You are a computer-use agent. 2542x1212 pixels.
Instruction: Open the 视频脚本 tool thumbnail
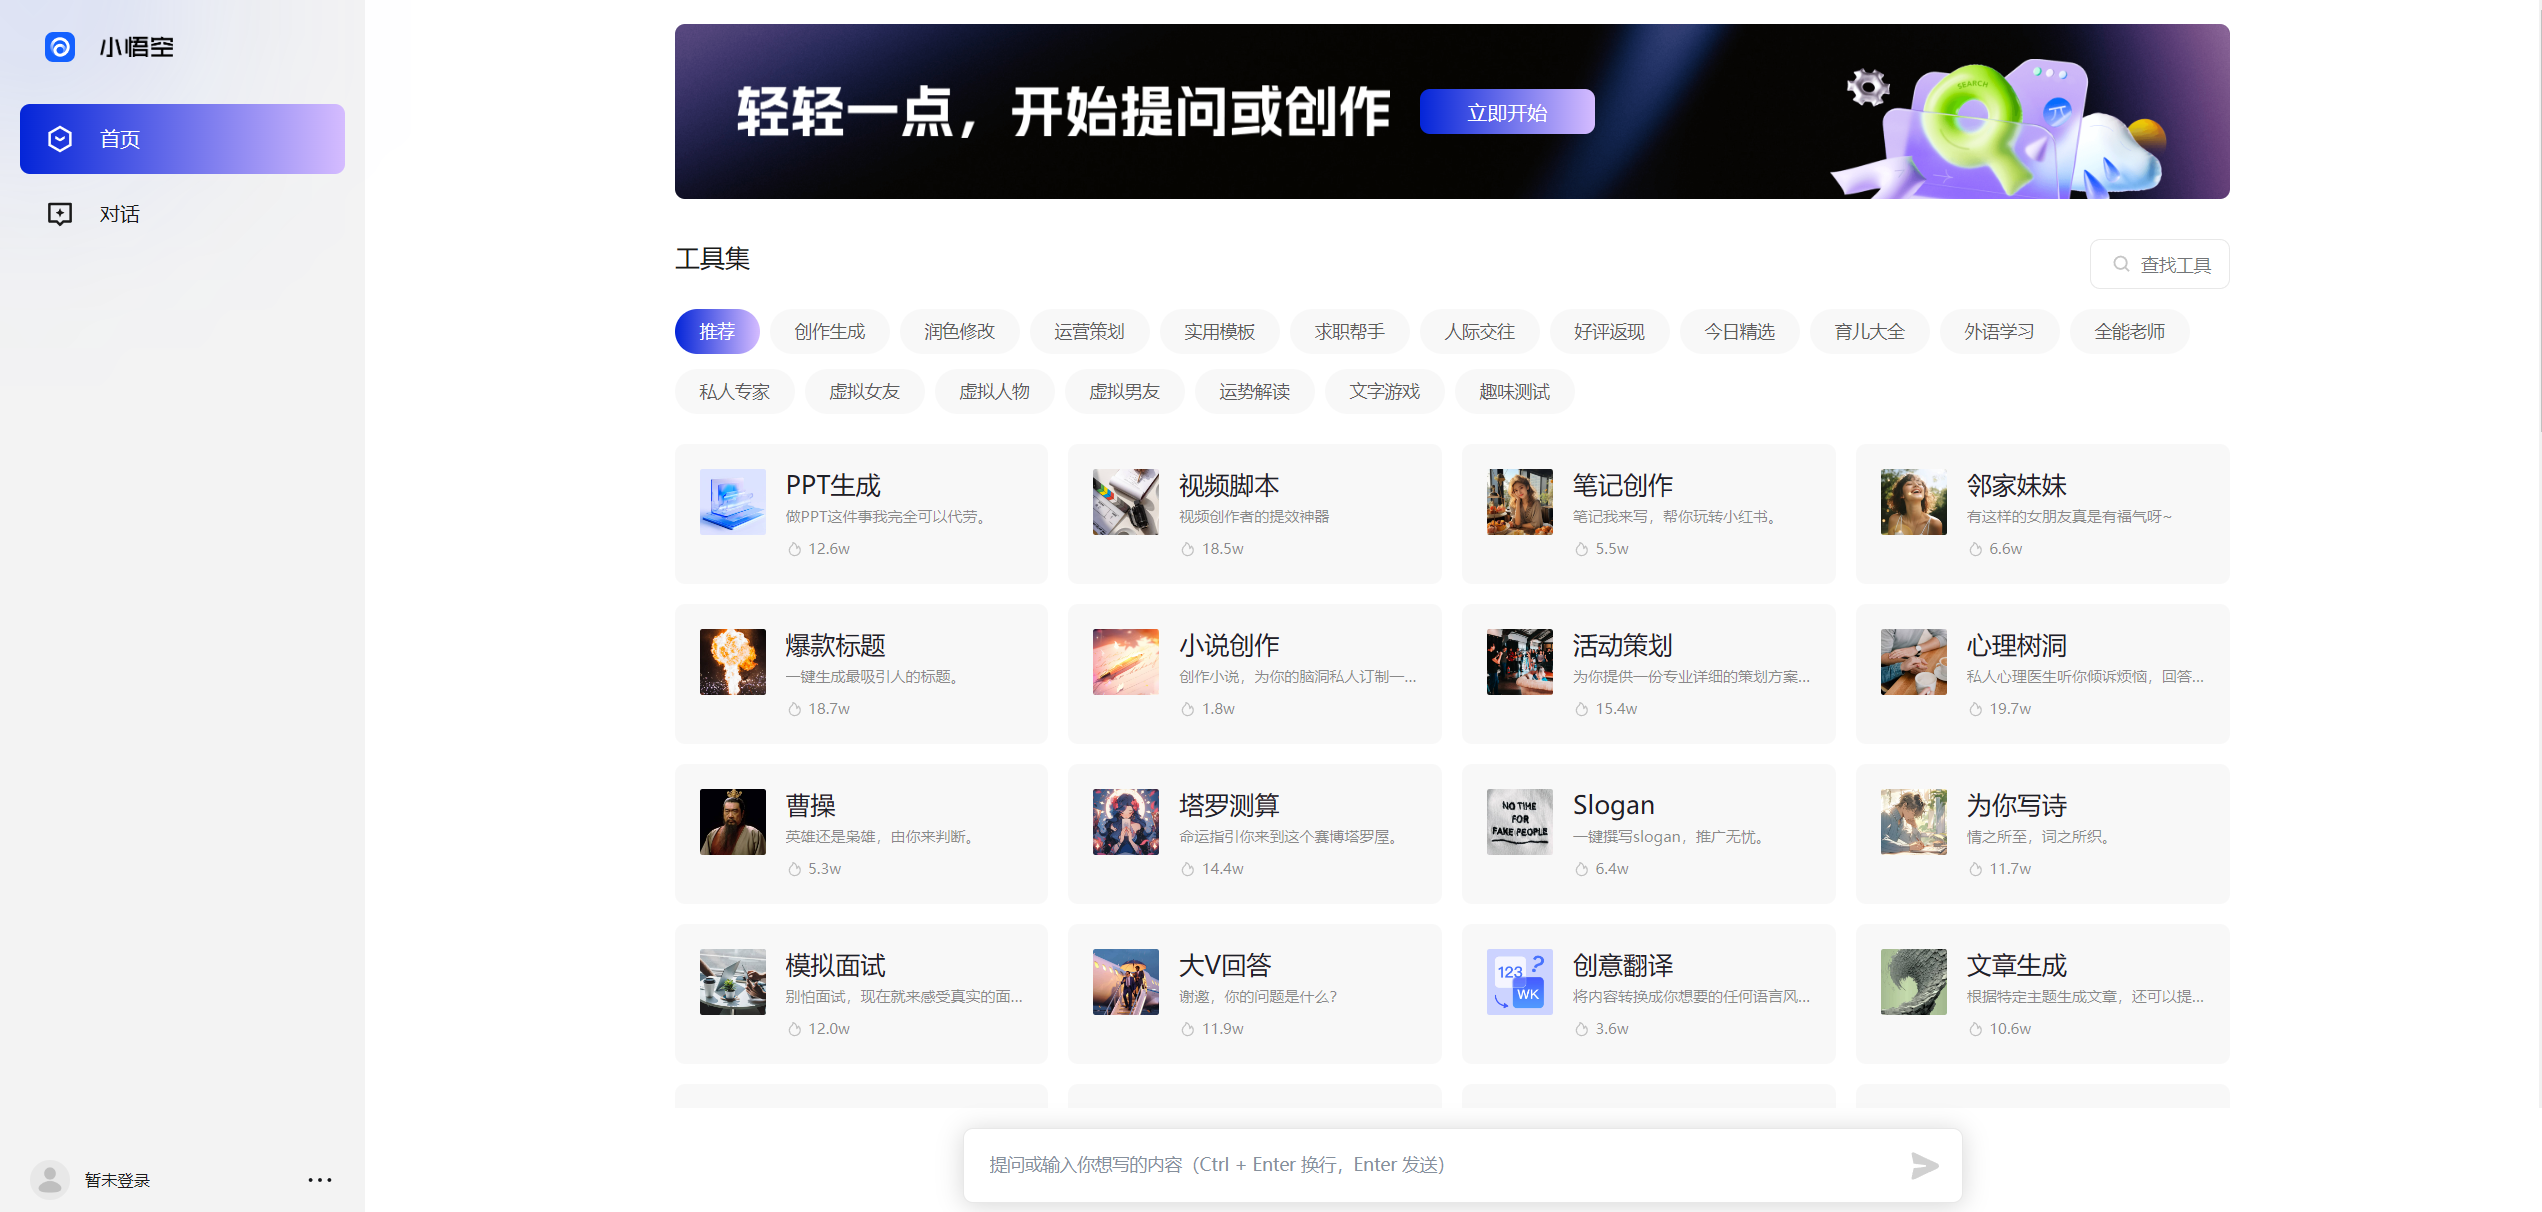point(1126,502)
